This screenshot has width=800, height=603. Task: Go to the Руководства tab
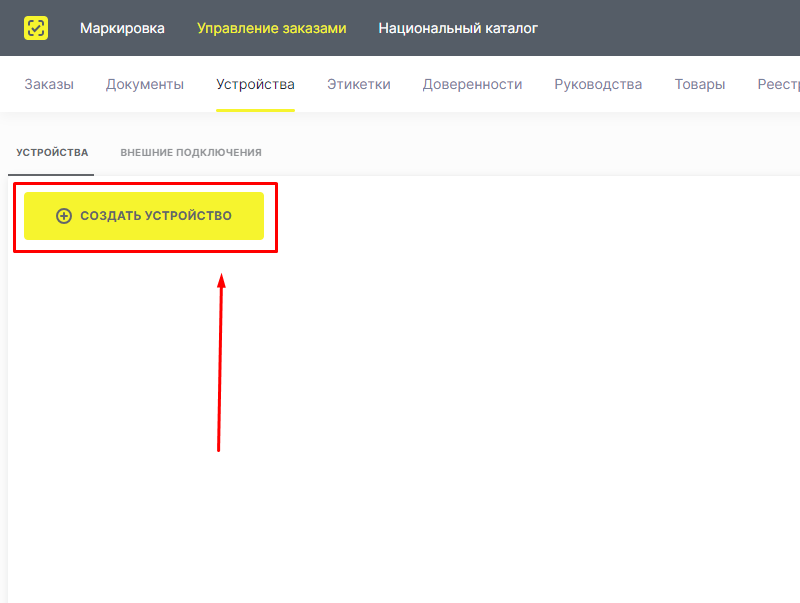597,84
